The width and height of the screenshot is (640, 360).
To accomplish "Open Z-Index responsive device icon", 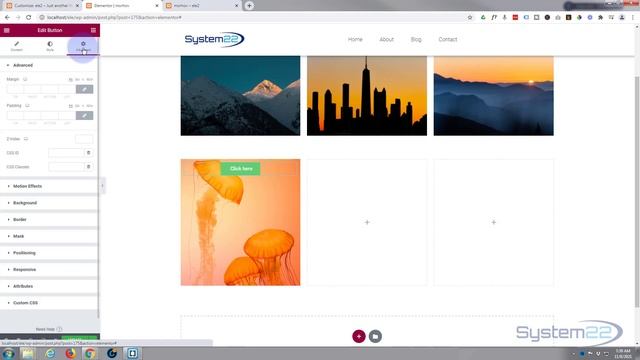I will tap(26, 139).
